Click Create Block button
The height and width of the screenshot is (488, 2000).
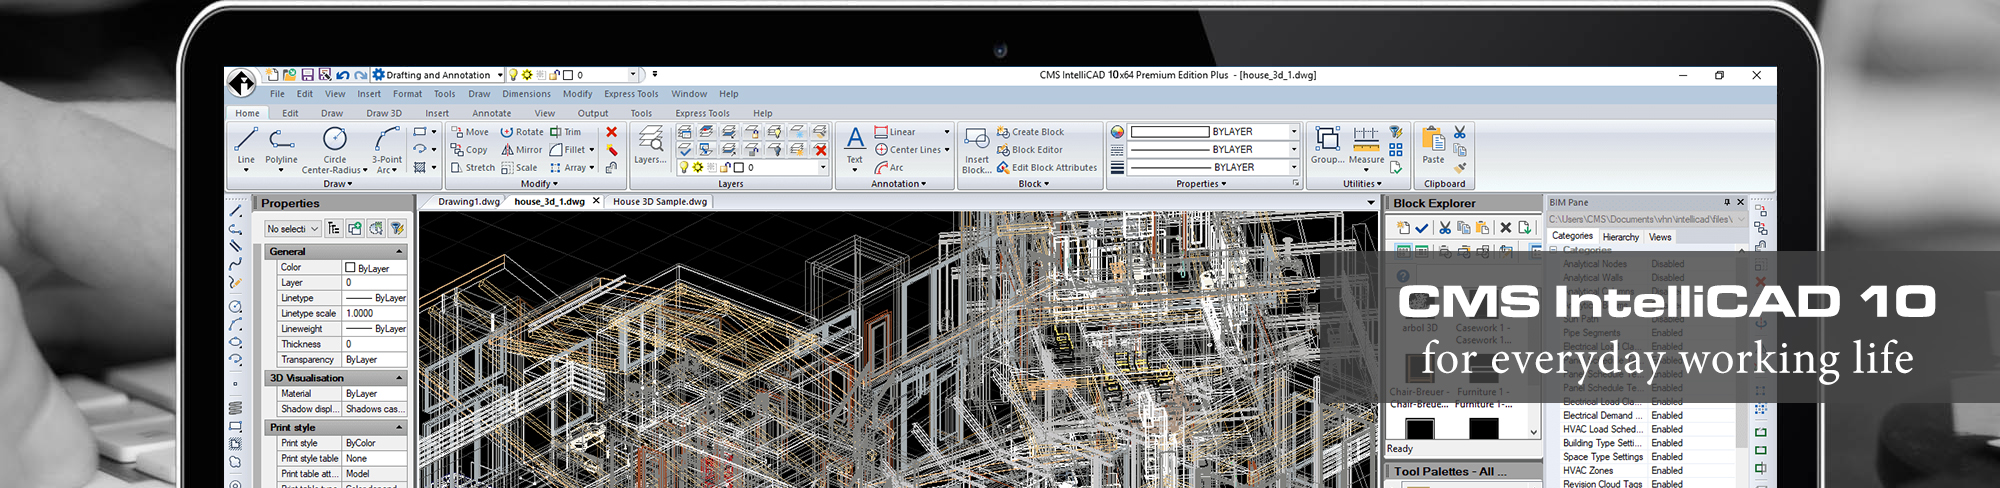pyautogui.click(x=1030, y=132)
